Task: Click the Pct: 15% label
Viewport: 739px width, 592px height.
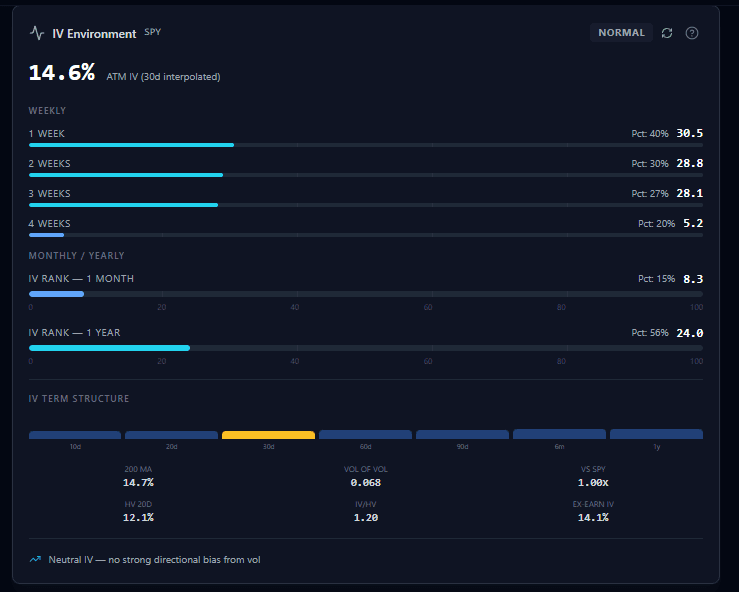Action: 657,279
